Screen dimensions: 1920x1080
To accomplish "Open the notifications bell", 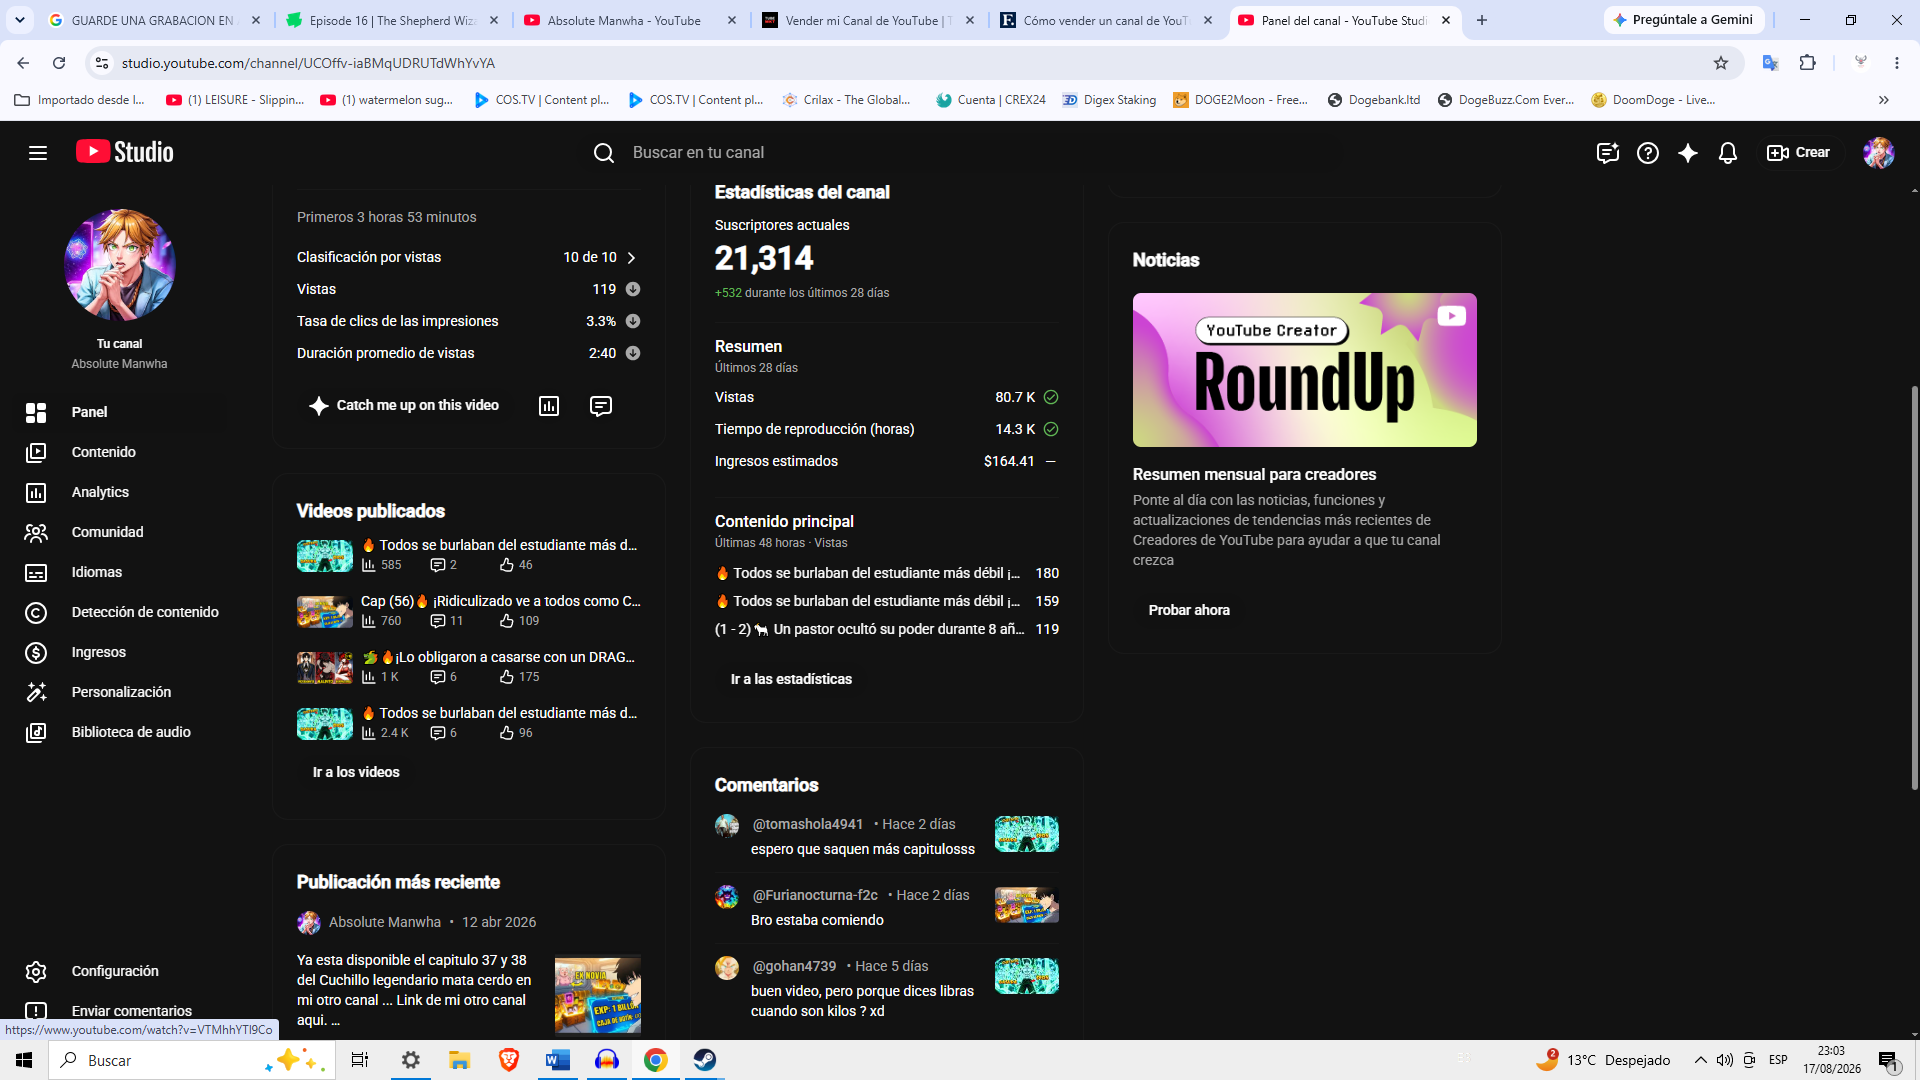I will 1728,153.
